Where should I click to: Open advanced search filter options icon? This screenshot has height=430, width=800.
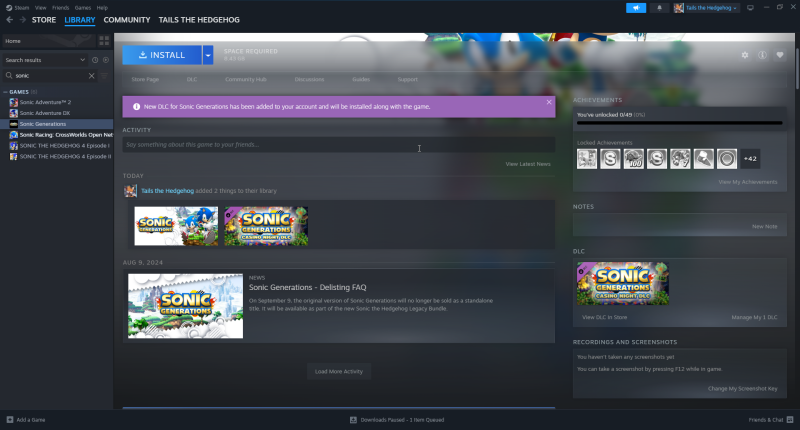[104, 75]
